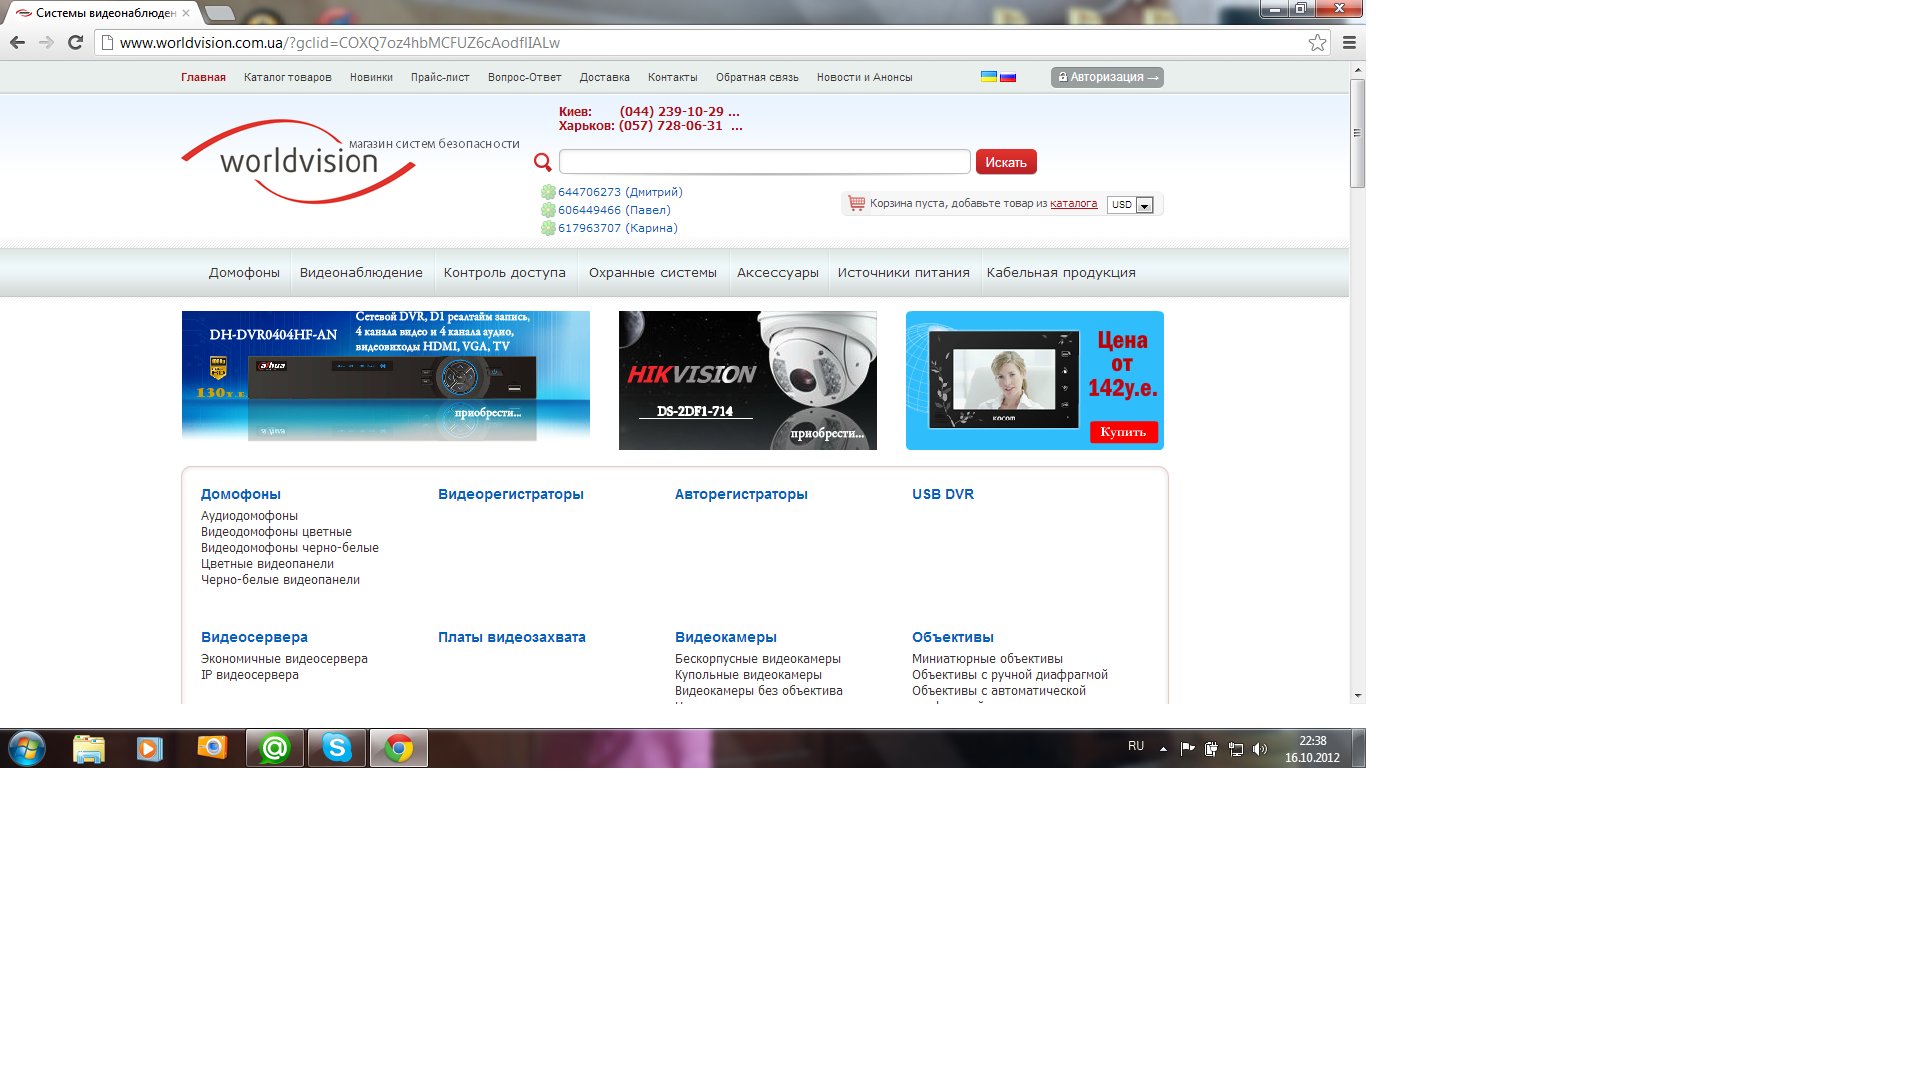This screenshot has height=1080, width=1920.
Task: Click the page vertical scrollbar thumb
Action: coord(1357,133)
